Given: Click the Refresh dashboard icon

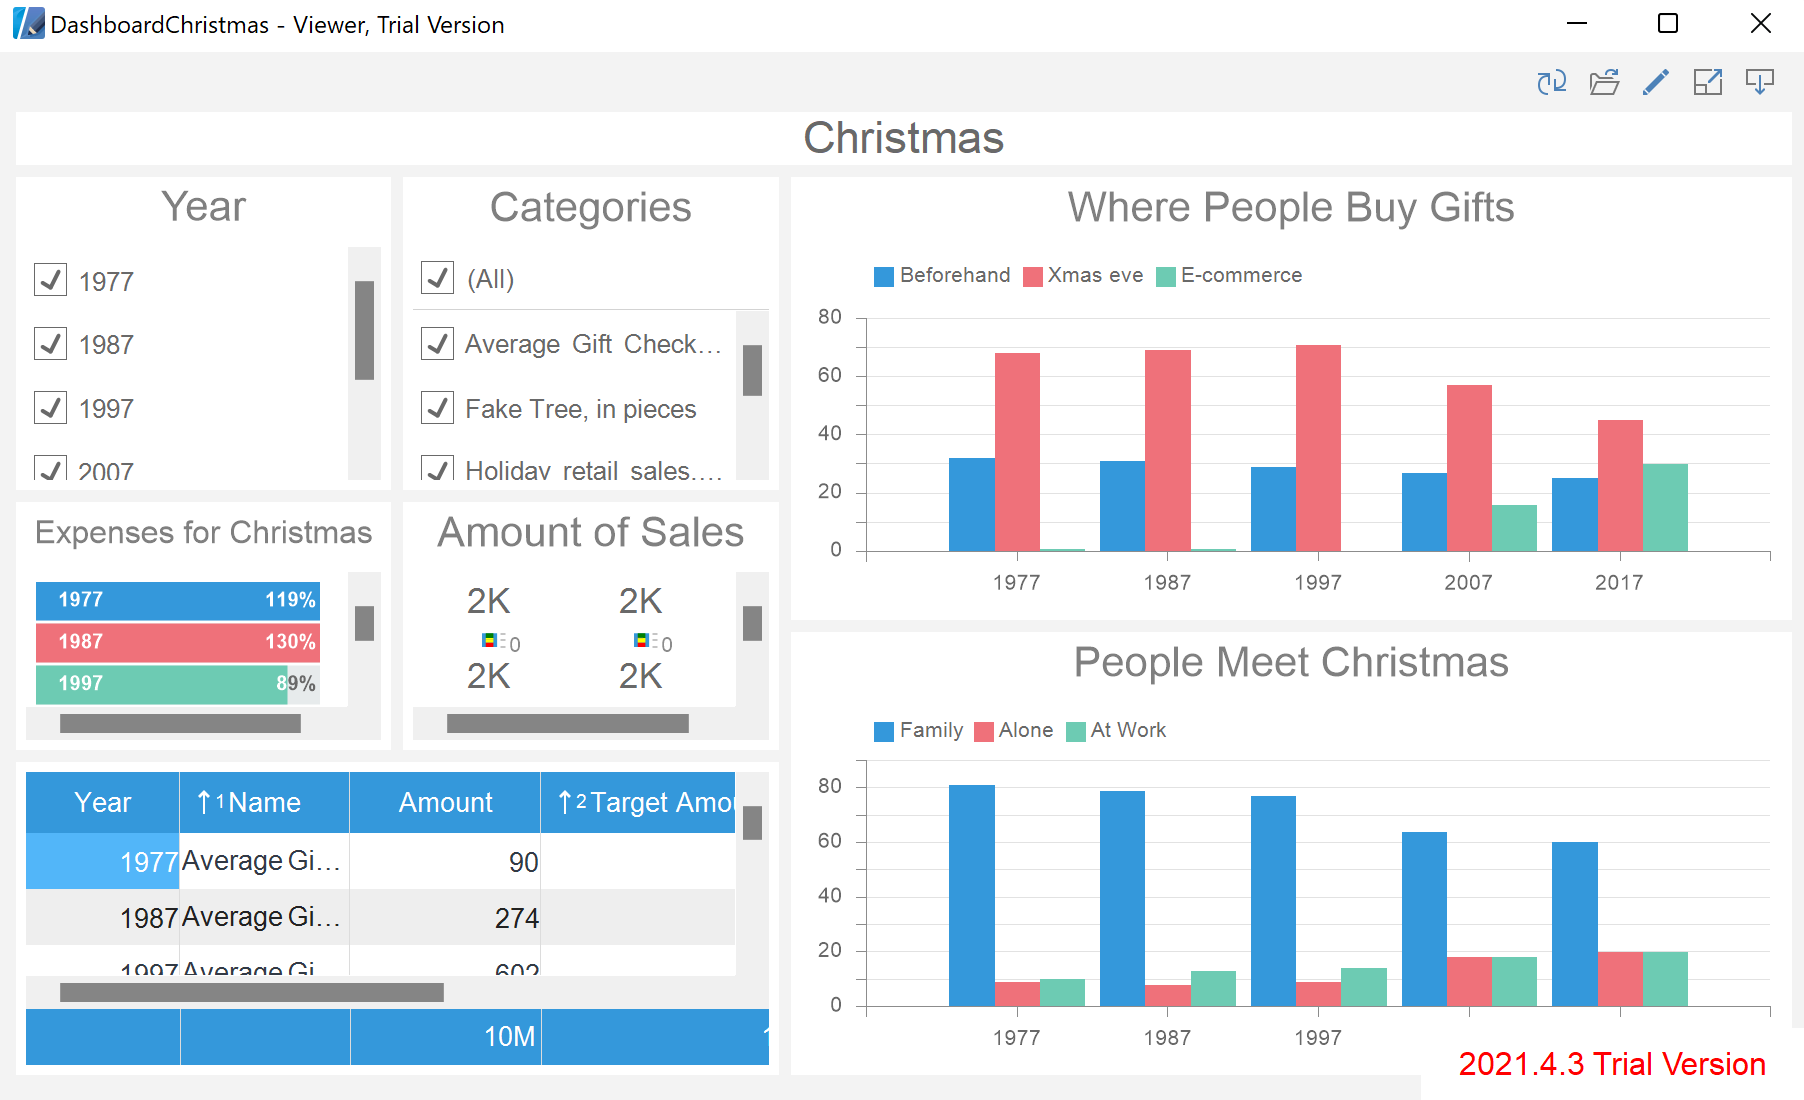Looking at the screenshot, I should (x=1552, y=82).
